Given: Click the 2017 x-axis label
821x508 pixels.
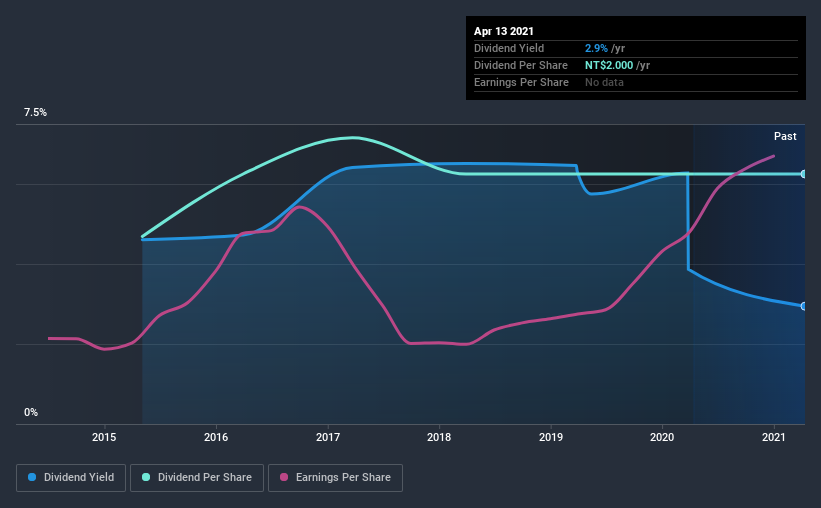Looking at the screenshot, I should pos(328,437).
